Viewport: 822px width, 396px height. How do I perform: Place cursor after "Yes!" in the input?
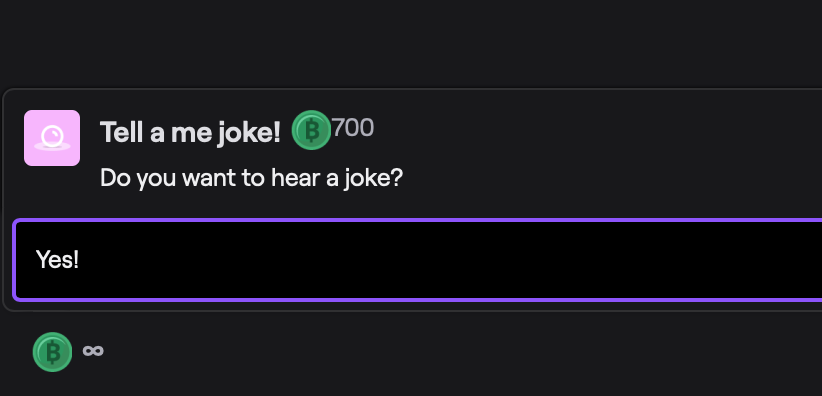[x=80, y=260]
